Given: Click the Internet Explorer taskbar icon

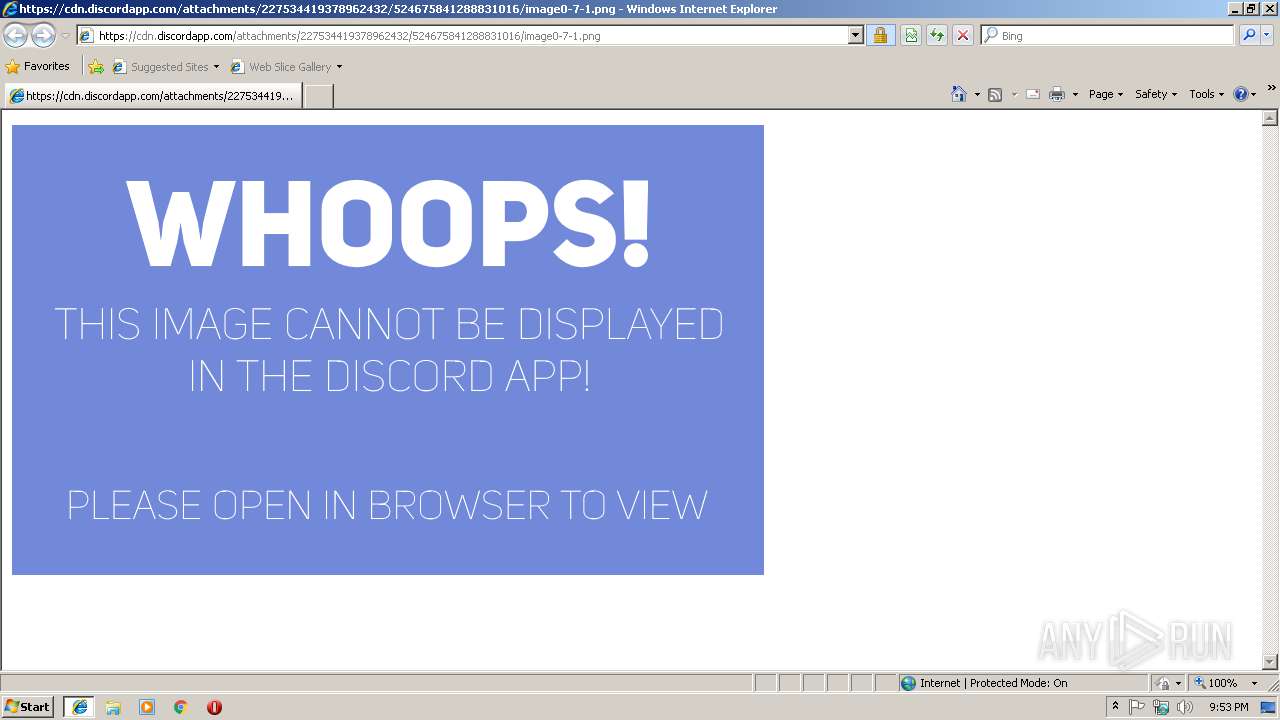Looking at the screenshot, I should click(x=79, y=707).
